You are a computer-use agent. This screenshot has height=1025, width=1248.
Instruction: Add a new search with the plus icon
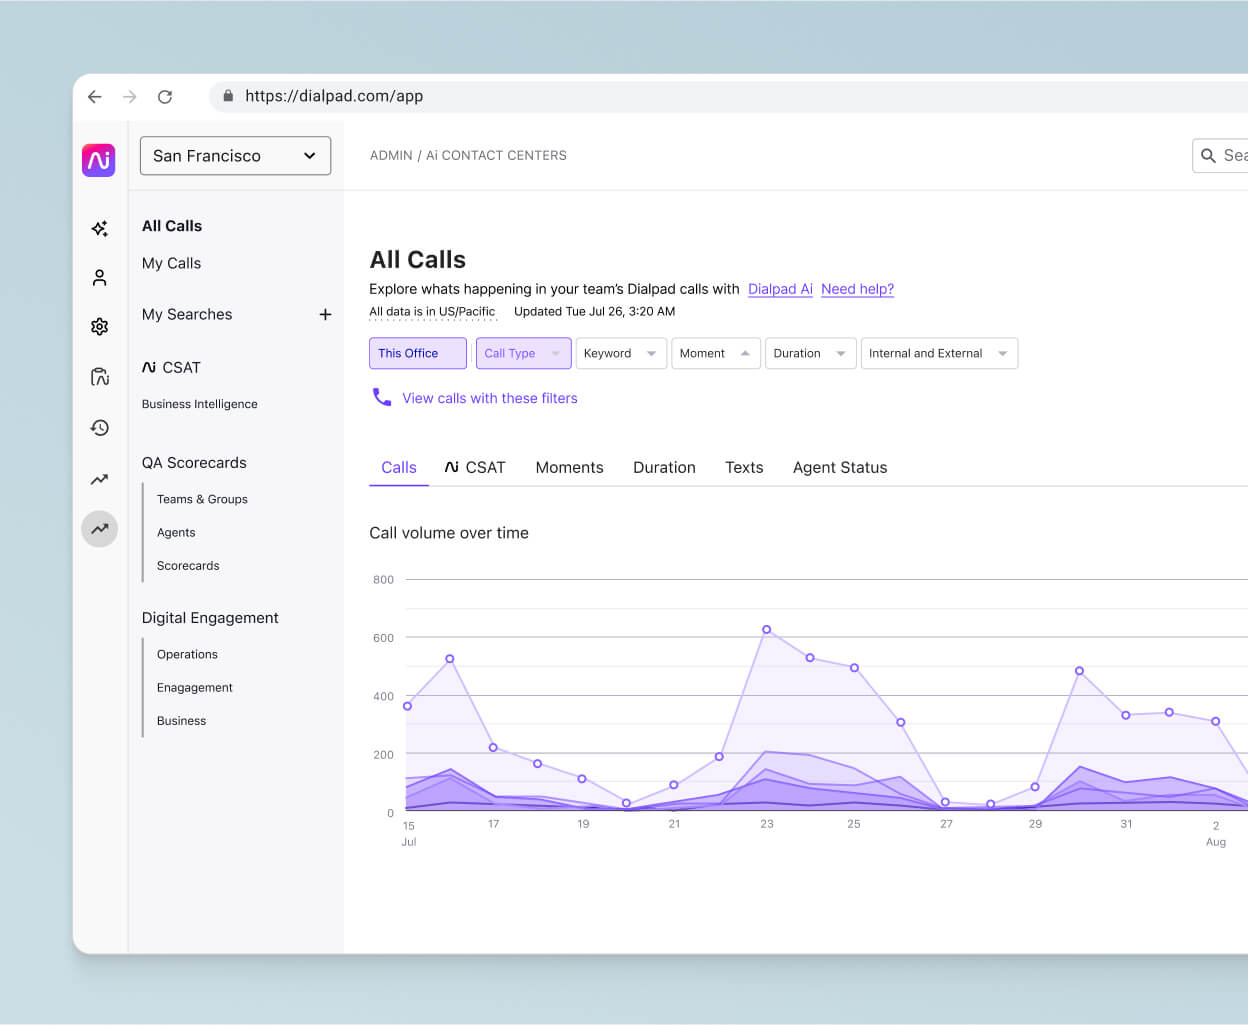[x=325, y=314]
